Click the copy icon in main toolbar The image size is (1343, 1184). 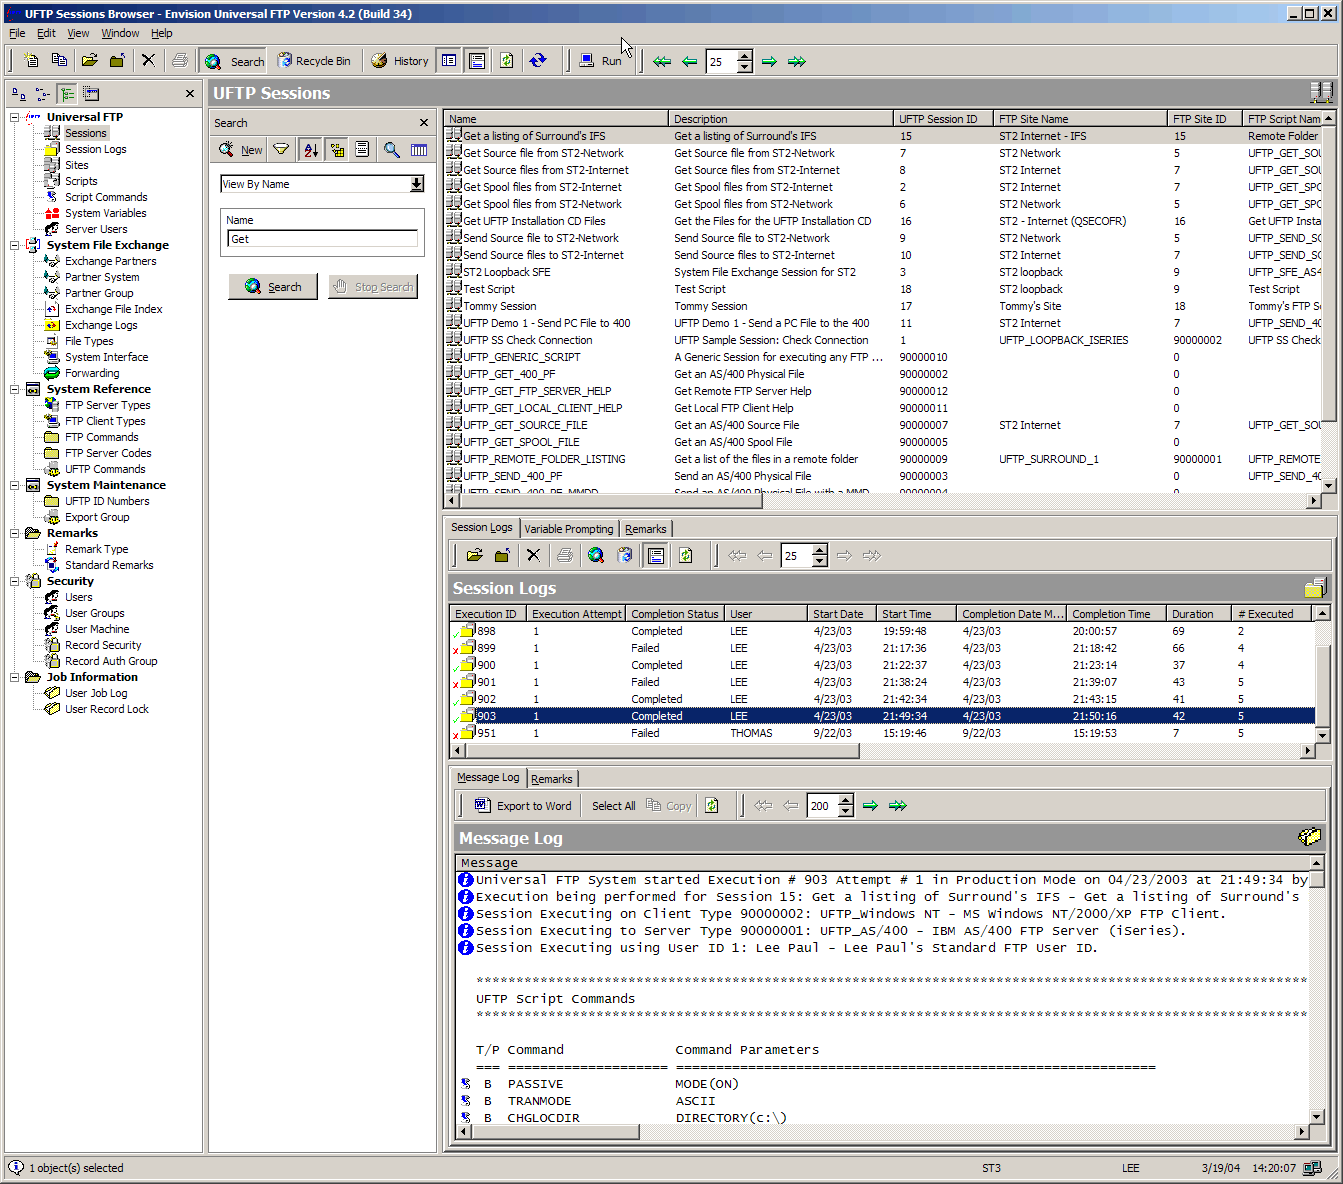pyautogui.click(x=59, y=61)
